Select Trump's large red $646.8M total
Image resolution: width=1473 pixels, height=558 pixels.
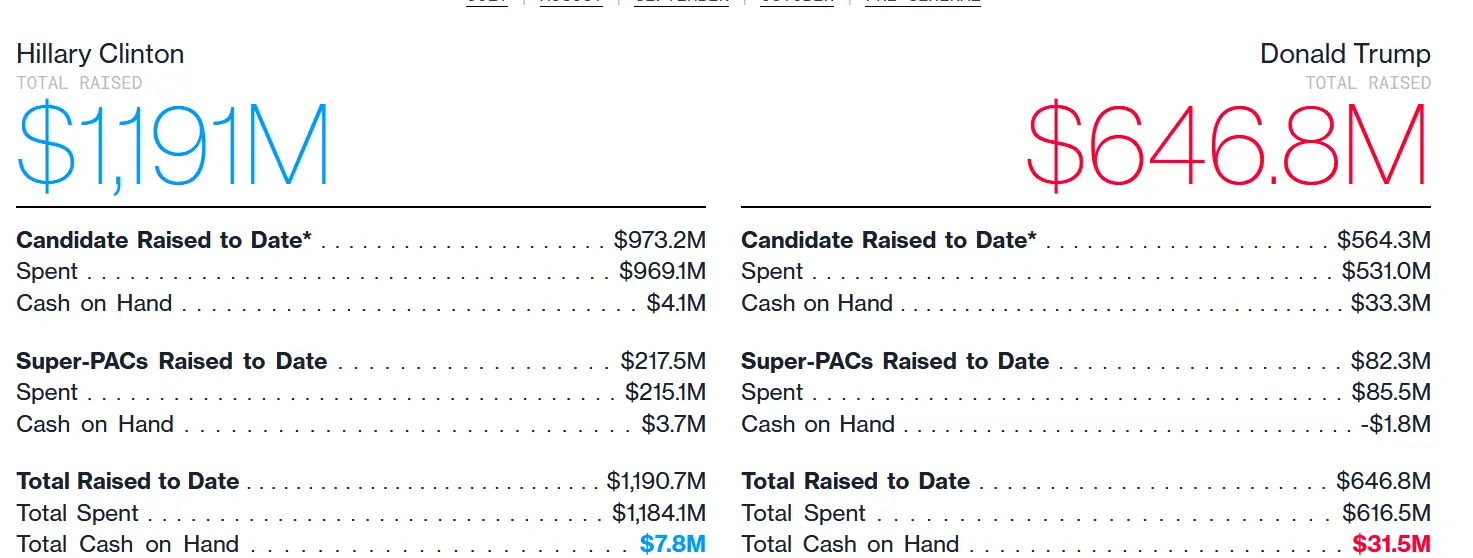(1227, 147)
